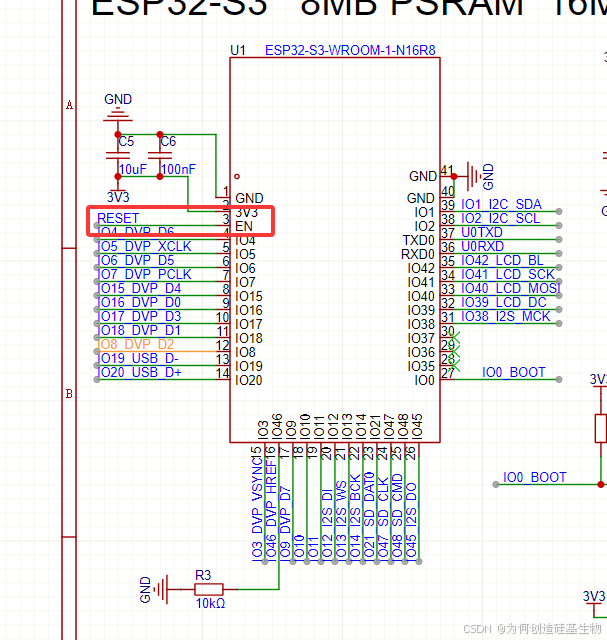This screenshot has height=640, width=607.
Task: Select the IO46_DVP_HREF vertical net label
Action: click(x=271, y=509)
